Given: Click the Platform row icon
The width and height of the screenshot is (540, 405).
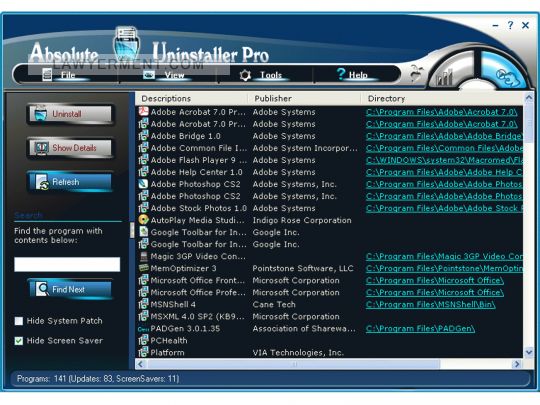Looking at the screenshot, I should point(143,352).
